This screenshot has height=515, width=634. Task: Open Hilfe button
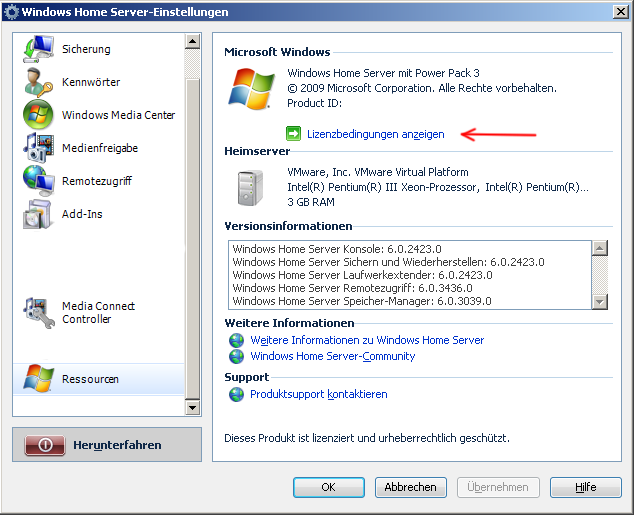[585, 487]
